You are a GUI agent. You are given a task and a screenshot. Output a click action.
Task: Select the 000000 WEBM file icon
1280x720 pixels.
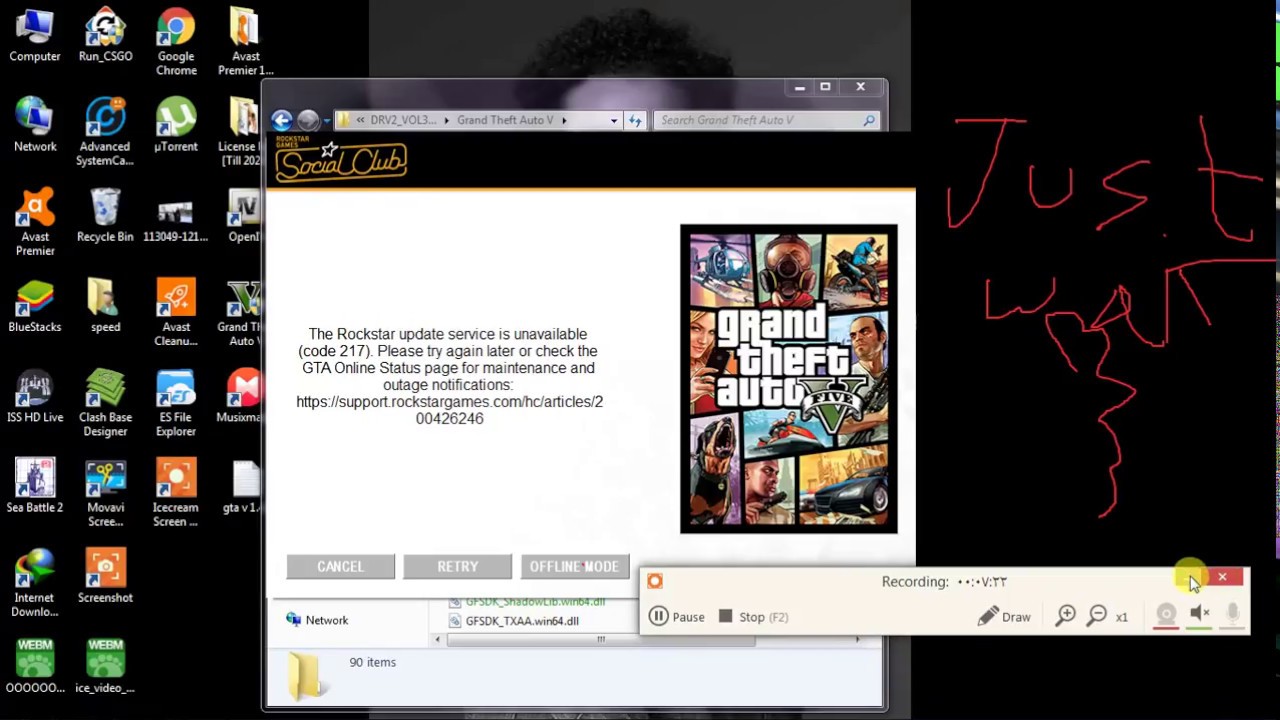click(35, 666)
